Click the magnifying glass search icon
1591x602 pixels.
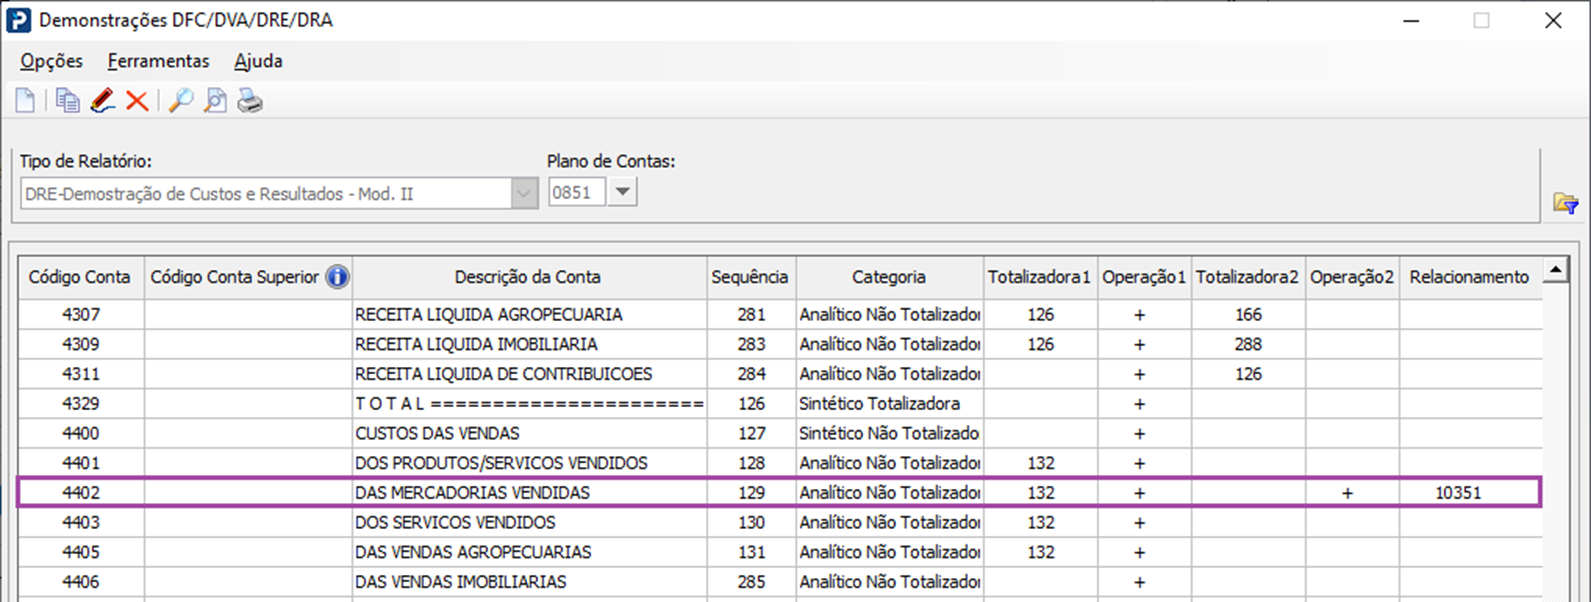coord(180,101)
